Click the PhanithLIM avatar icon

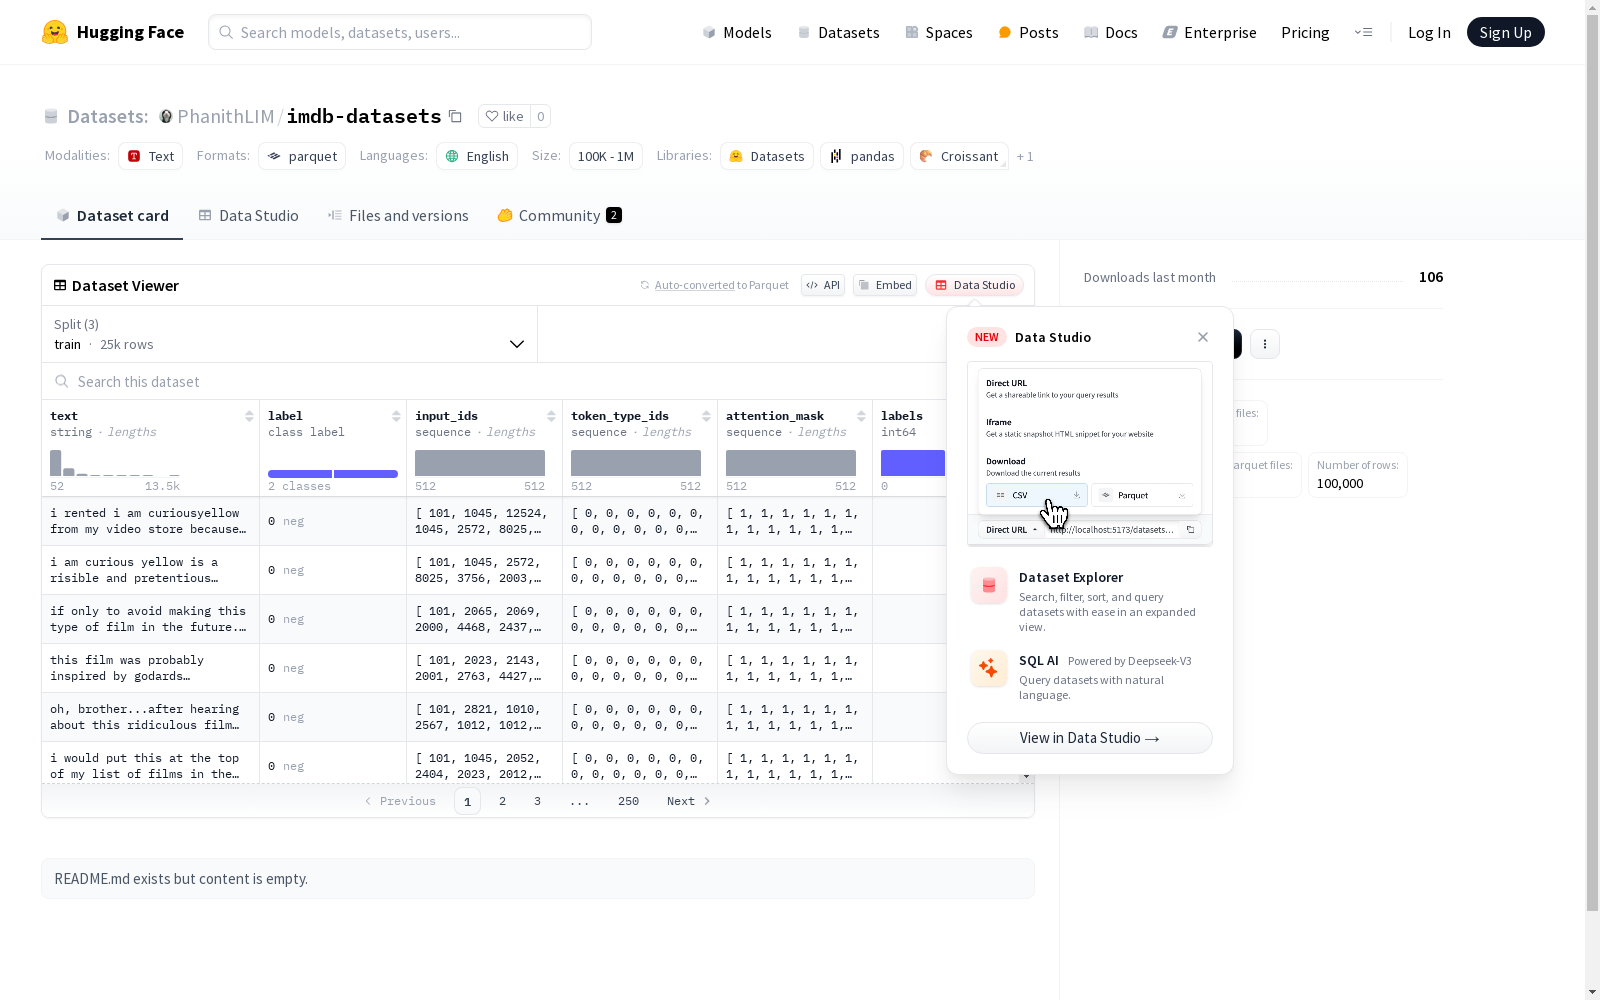click(166, 116)
